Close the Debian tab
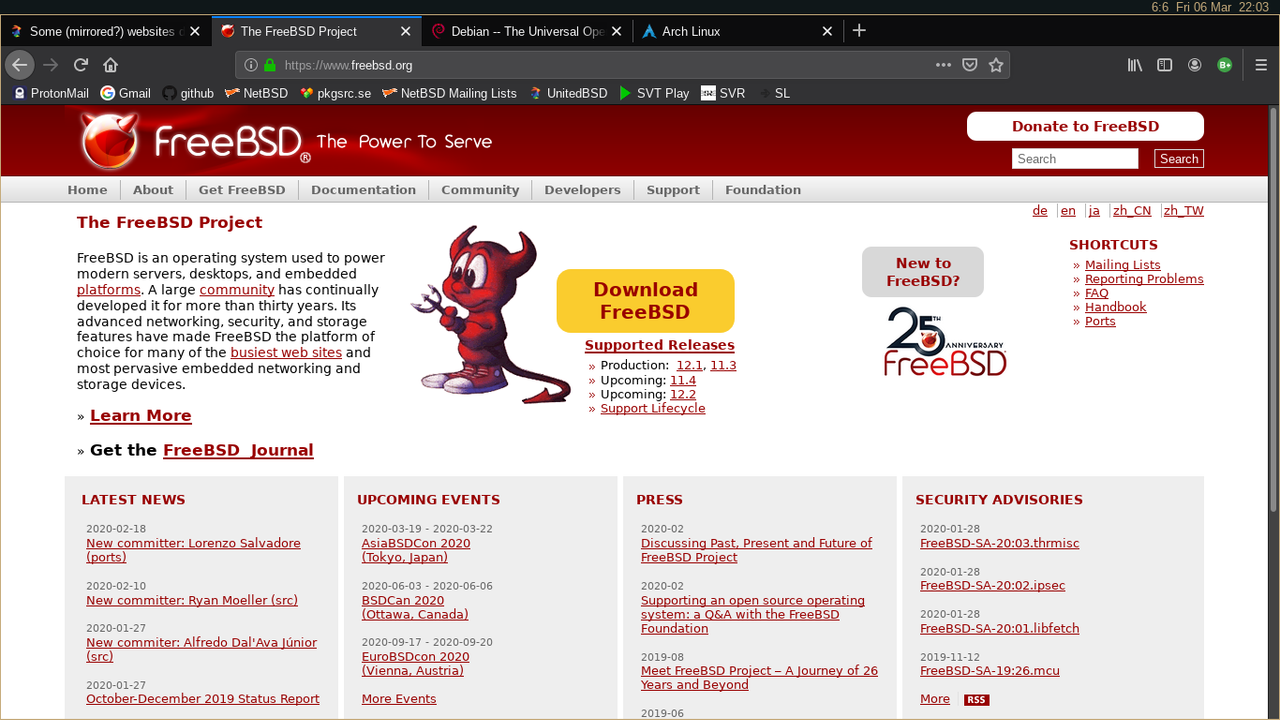1280x720 pixels. pos(616,31)
